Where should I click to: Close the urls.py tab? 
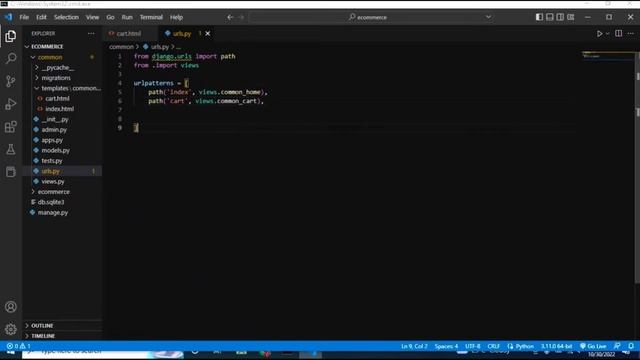pyautogui.click(x=208, y=33)
